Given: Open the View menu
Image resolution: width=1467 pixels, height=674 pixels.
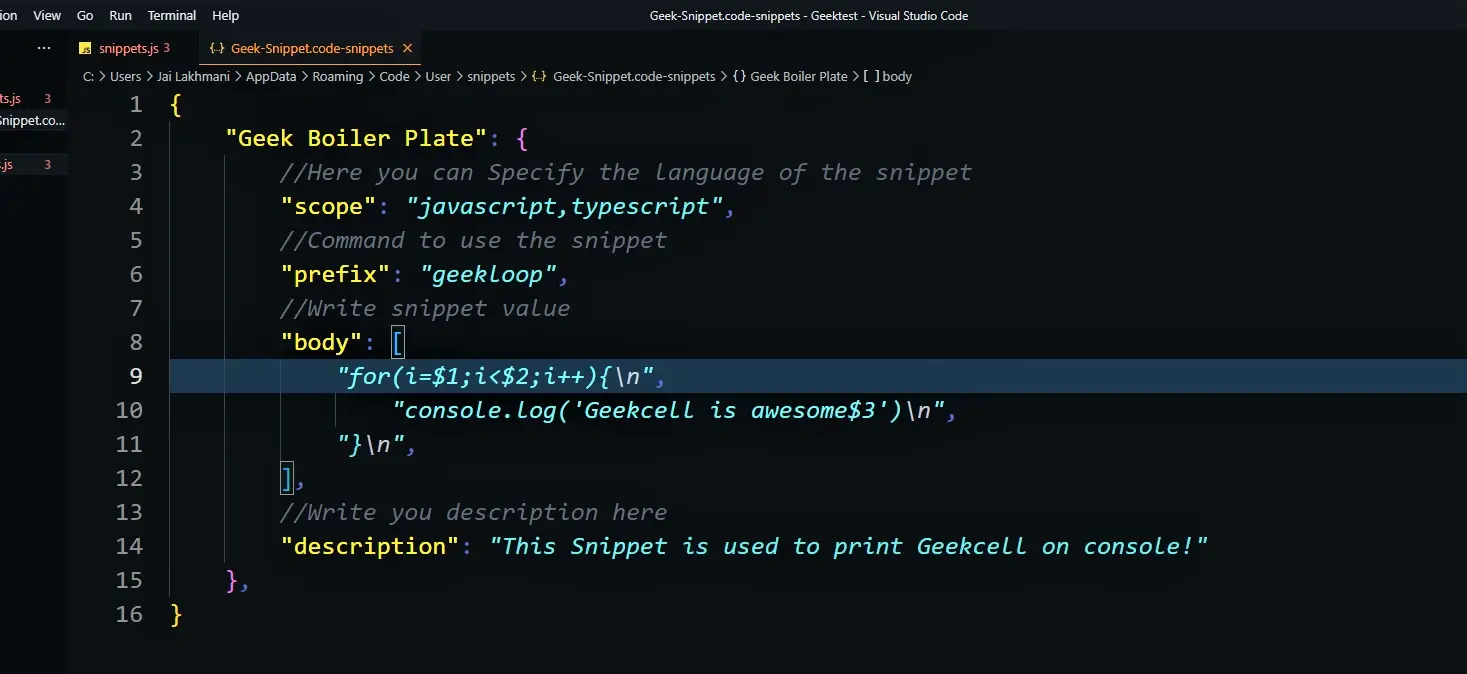Looking at the screenshot, I should coord(47,15).
